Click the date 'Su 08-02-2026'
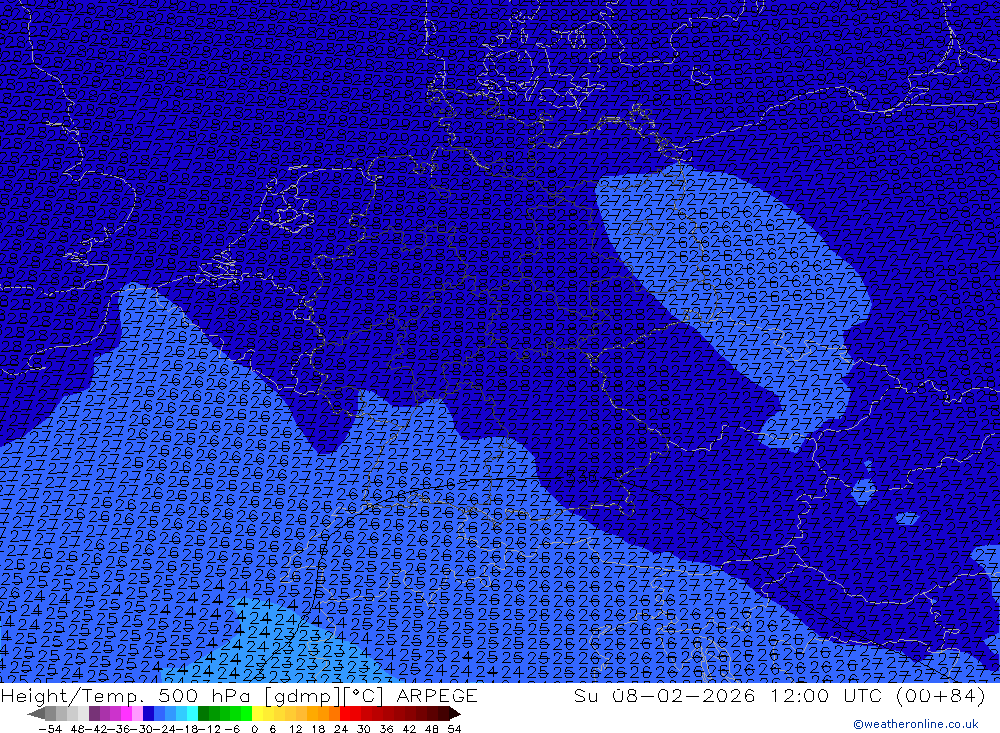The height and width of the screenshot is (733, 1000). pos(665,695)
